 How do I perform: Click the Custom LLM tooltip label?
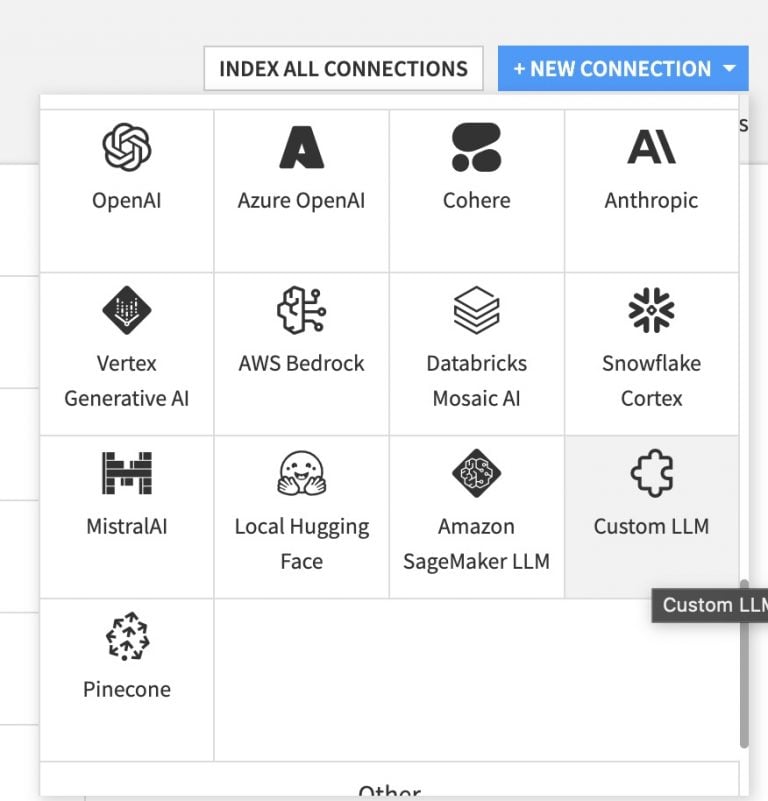pos(714,605)
